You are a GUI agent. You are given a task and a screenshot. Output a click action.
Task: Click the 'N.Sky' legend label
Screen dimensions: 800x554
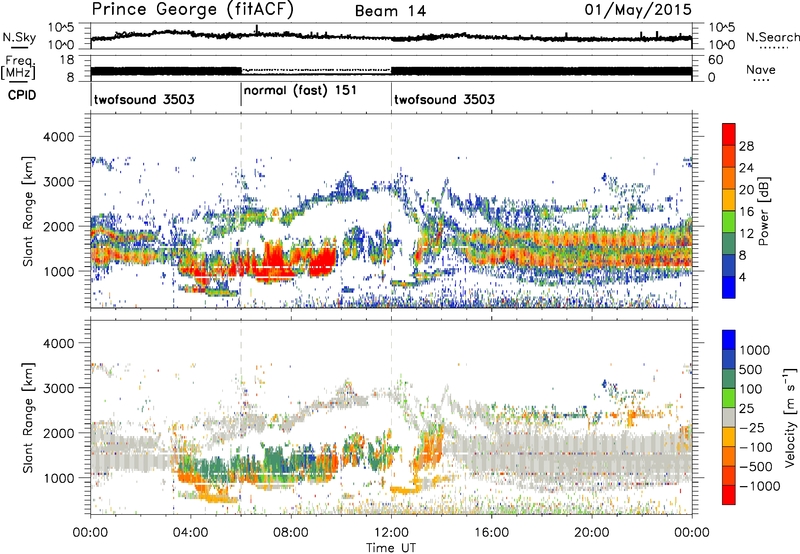pyautogui.click(x=19, y=37)
